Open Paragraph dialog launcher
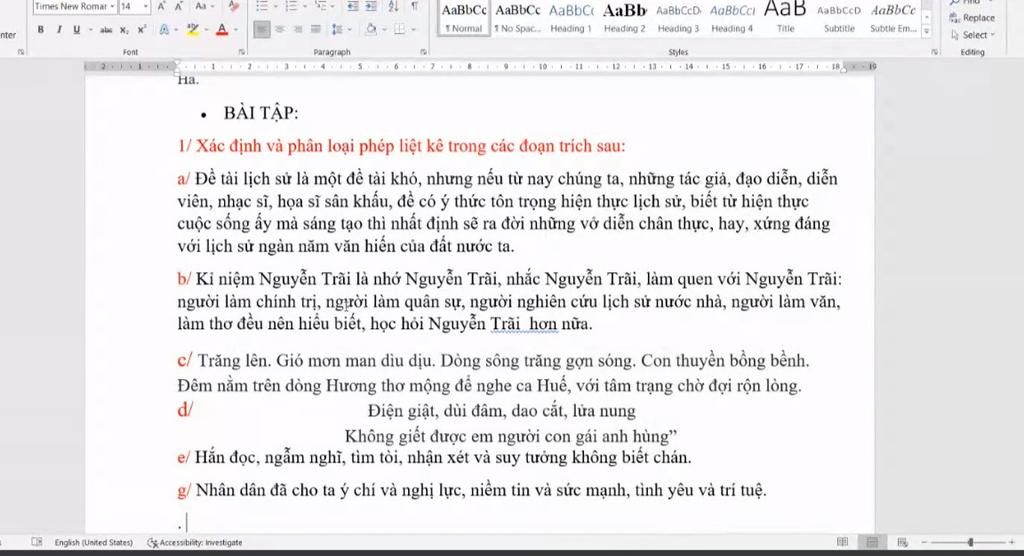This screenshot has width=1024, height=556. [423, 52]
